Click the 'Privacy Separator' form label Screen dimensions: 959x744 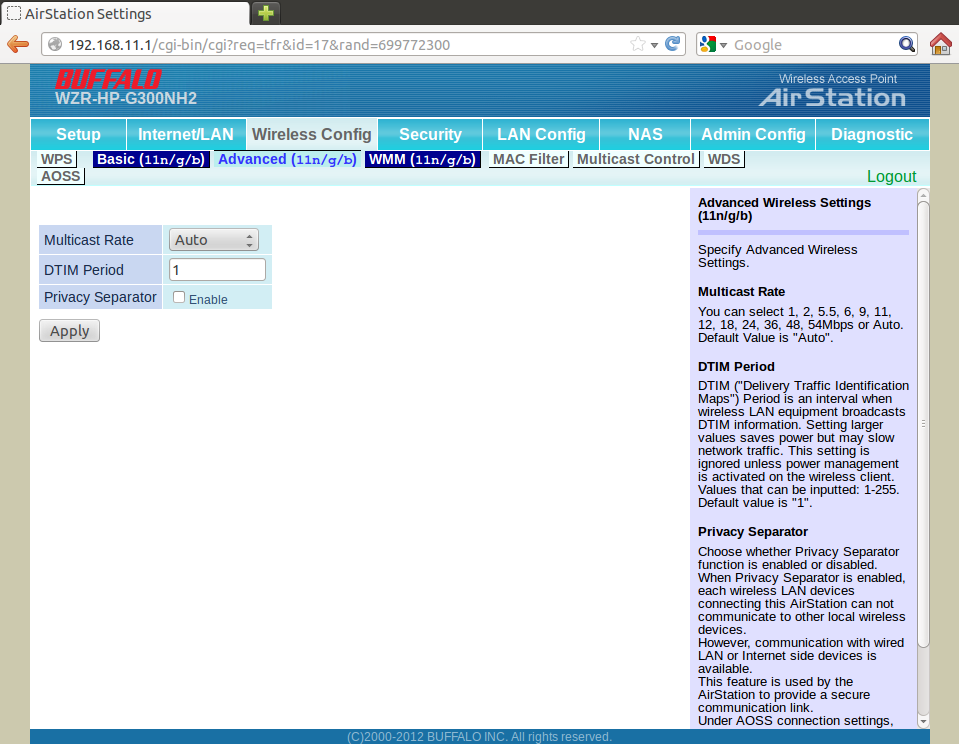point(100,297)
